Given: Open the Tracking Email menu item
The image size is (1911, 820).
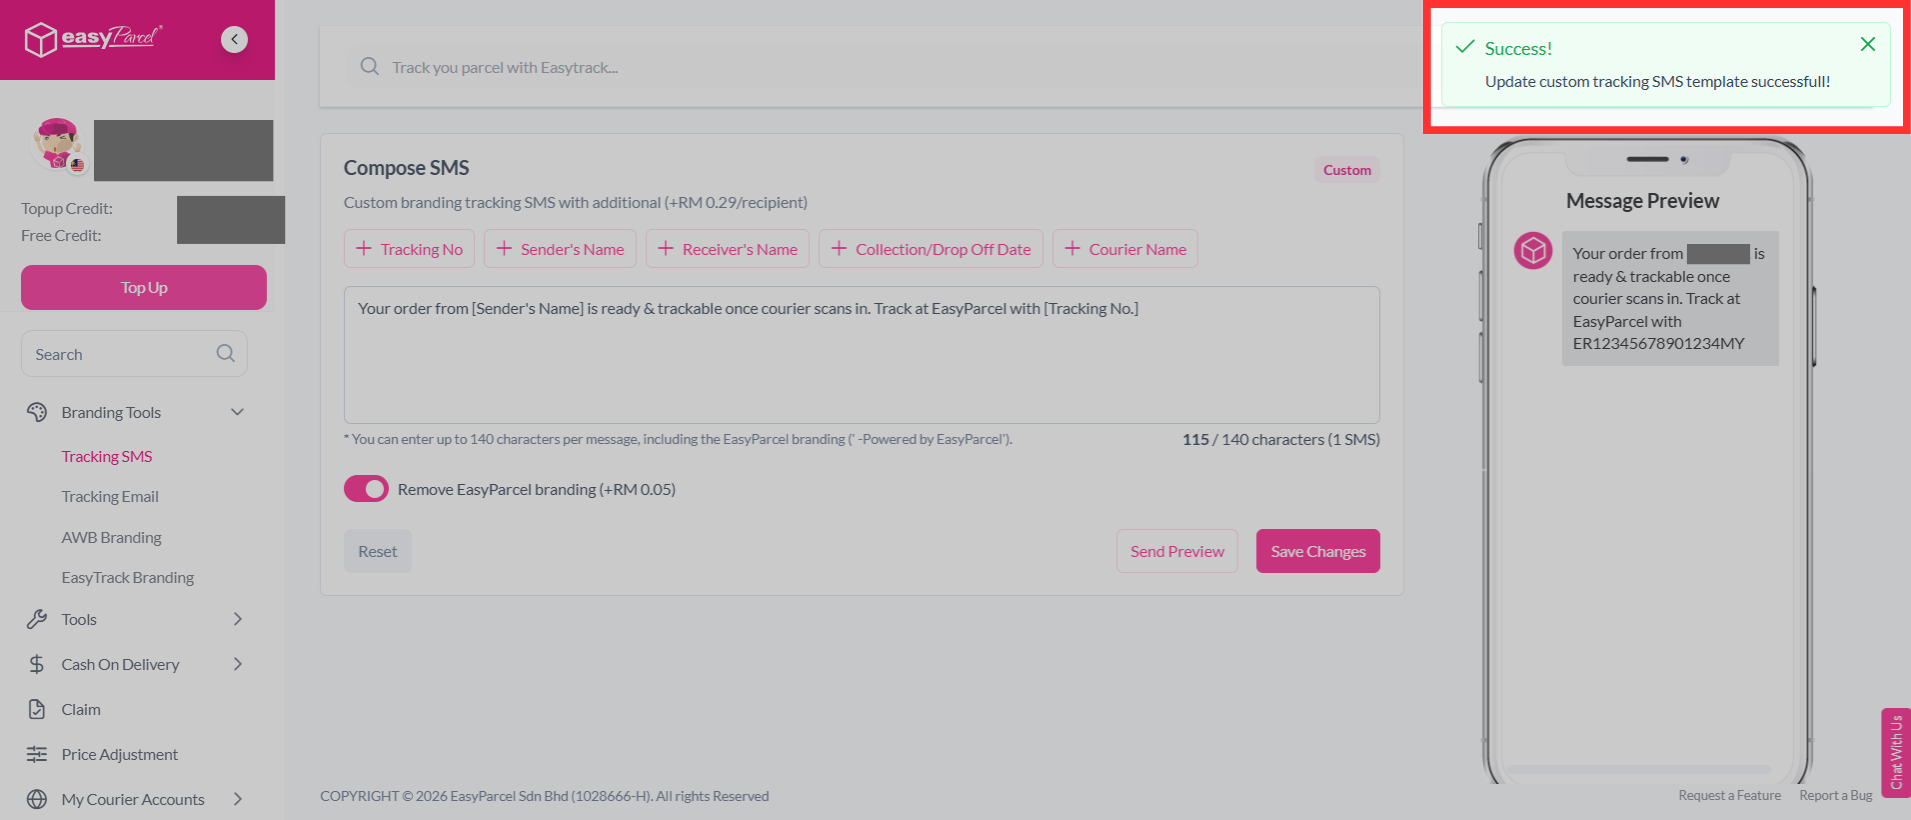Looking at the screenshot, I should pos(110,497).
